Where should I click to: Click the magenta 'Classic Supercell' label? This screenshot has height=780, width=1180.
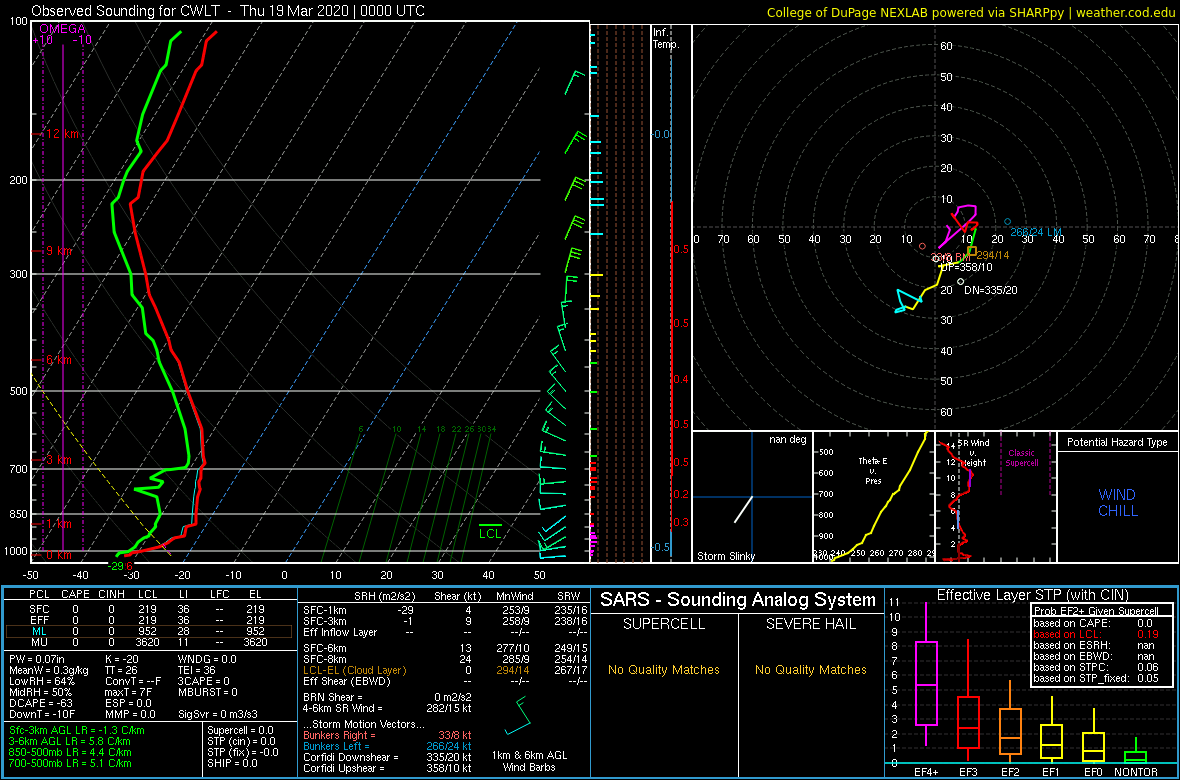tap(1024, 458)
